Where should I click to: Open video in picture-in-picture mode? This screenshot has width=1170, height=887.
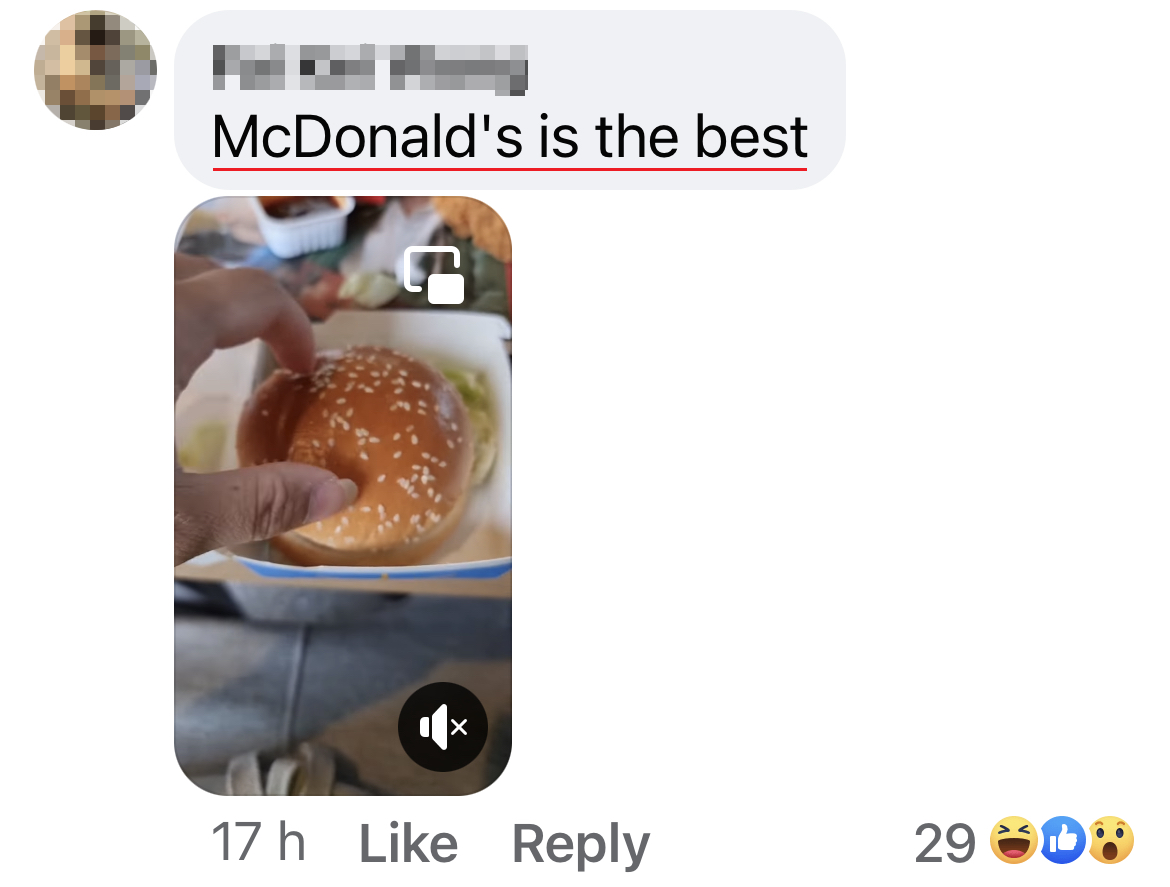tap(434, 275)
